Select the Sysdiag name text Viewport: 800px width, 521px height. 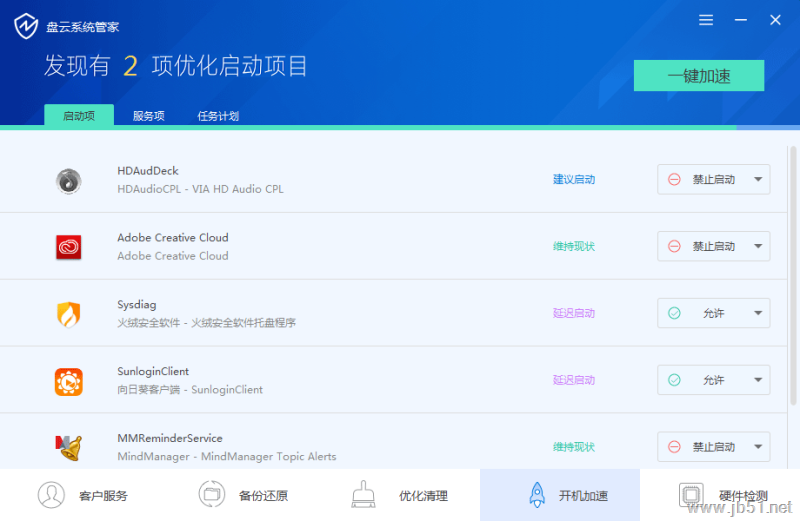click(137, 305)
